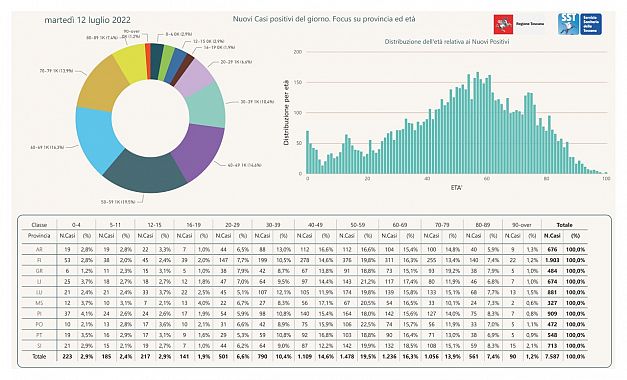Click the donut label '60-69 1K (16,3%)'
627x380 pixels.
(47, 147)
